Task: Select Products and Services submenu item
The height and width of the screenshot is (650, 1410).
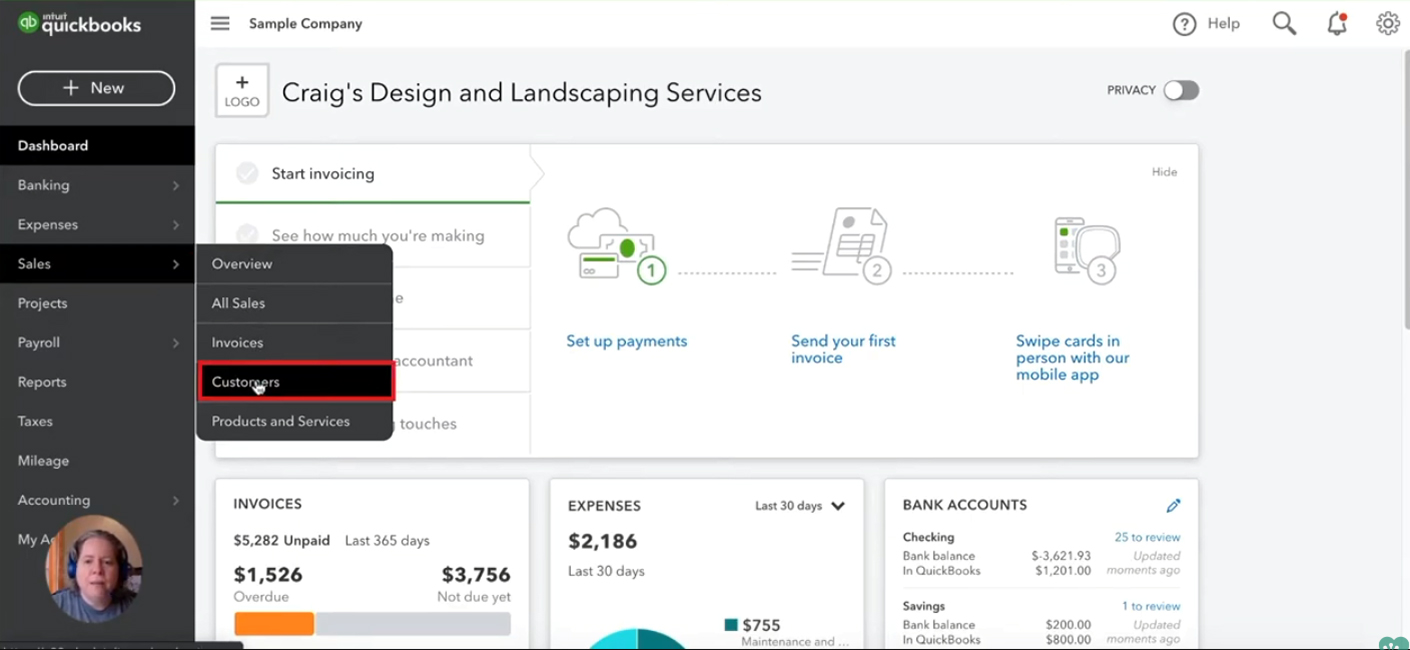Action: pyautogui.click(x=294, y=421)
